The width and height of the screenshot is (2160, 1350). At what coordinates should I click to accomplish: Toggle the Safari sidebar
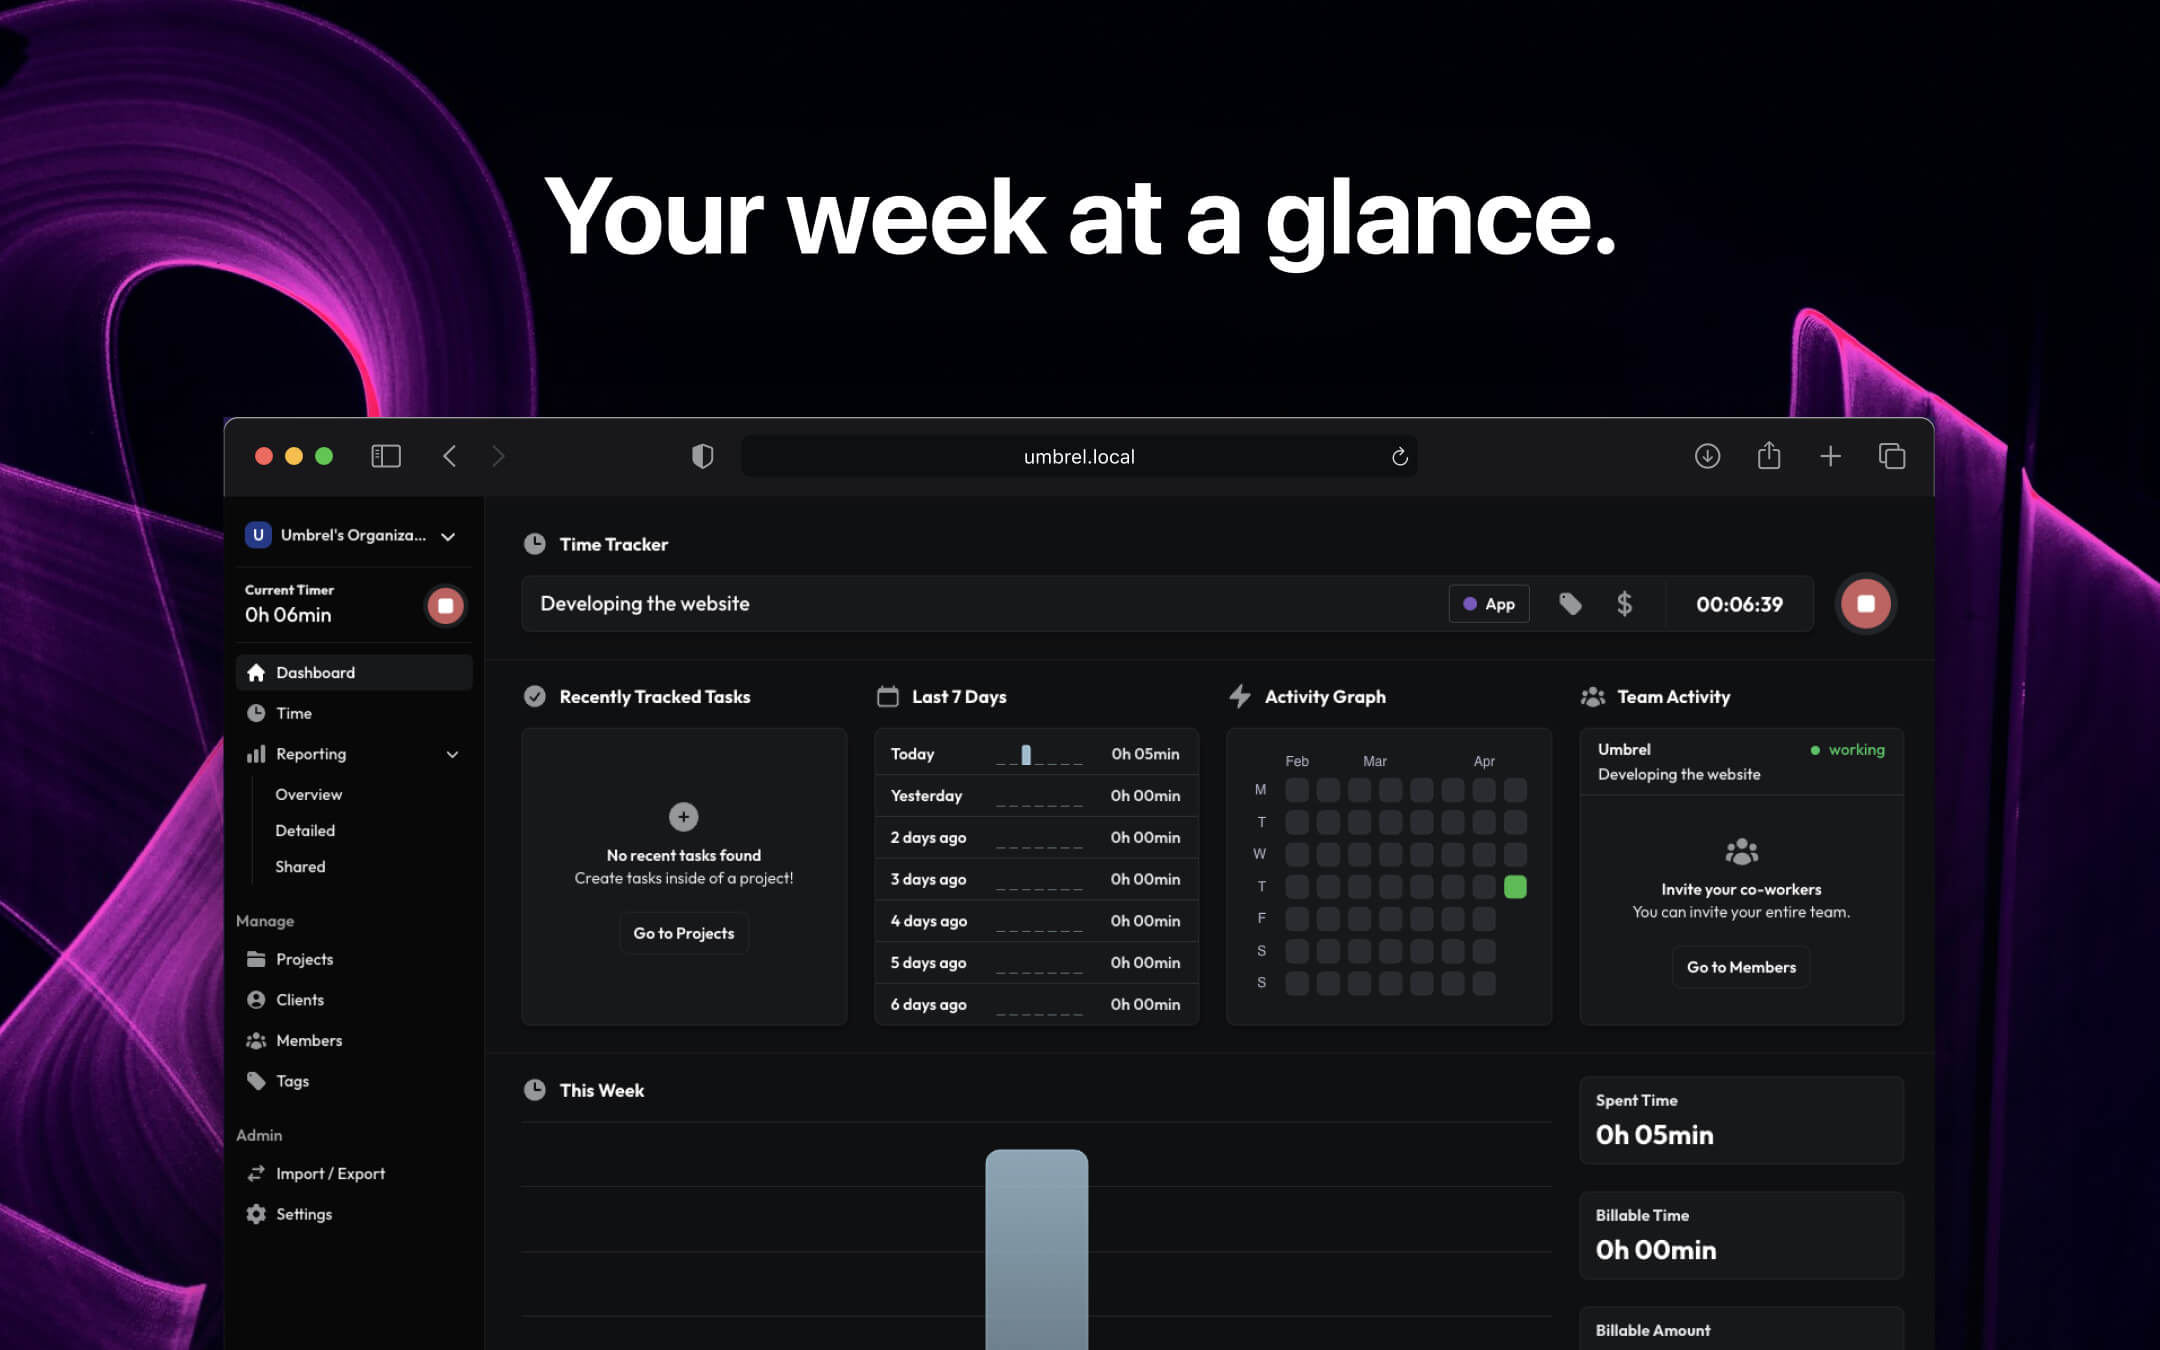(386, 456)
